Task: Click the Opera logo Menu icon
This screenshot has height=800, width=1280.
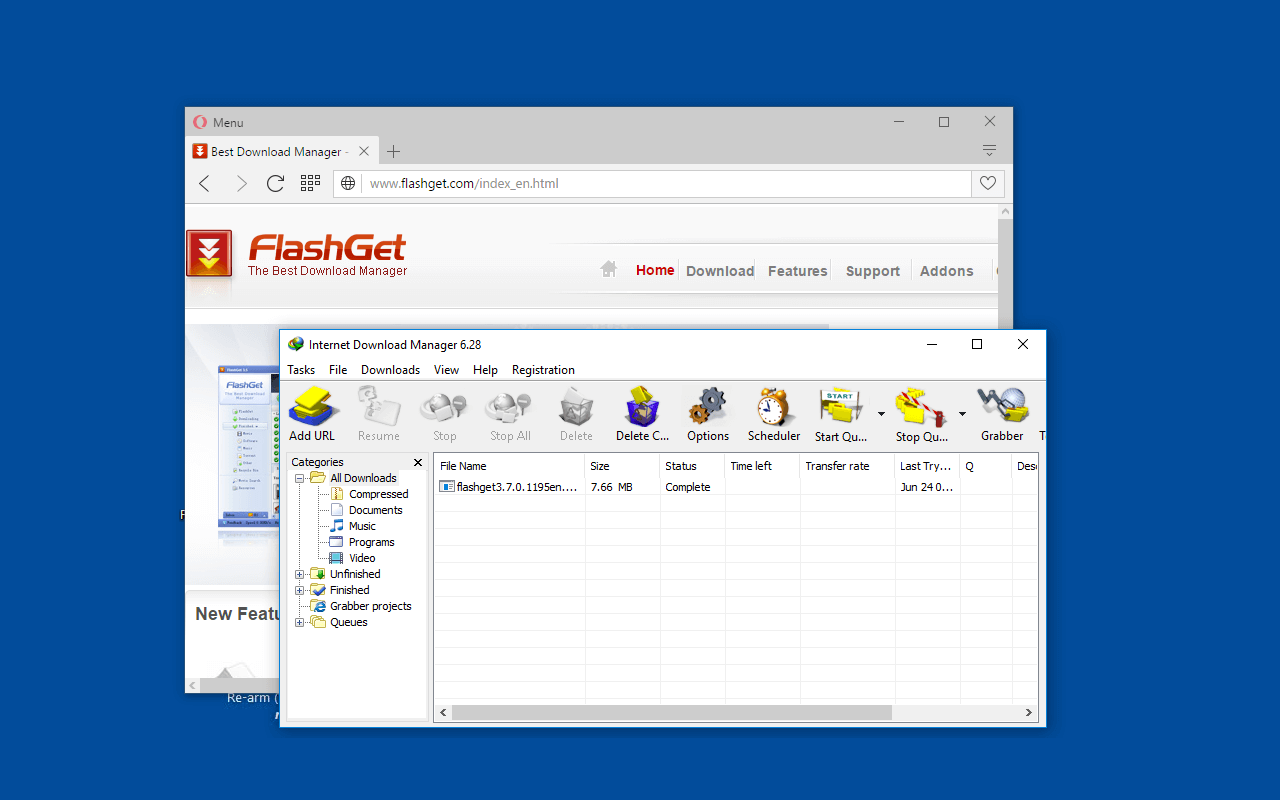Action: pos(200,122)
